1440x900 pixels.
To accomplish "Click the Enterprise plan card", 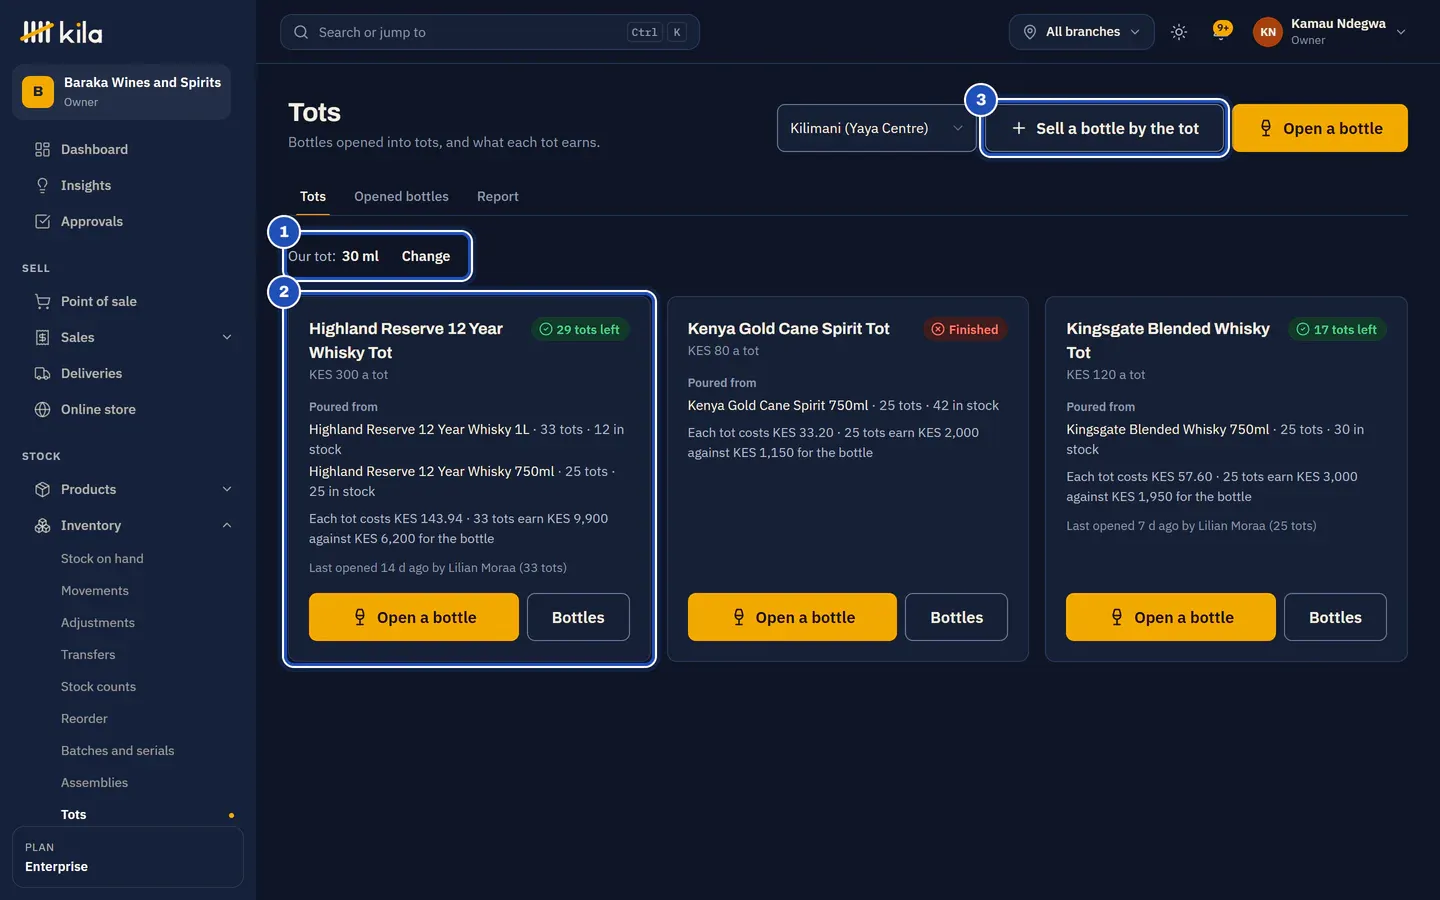I will pyautogui.click(x=128, y=857).
